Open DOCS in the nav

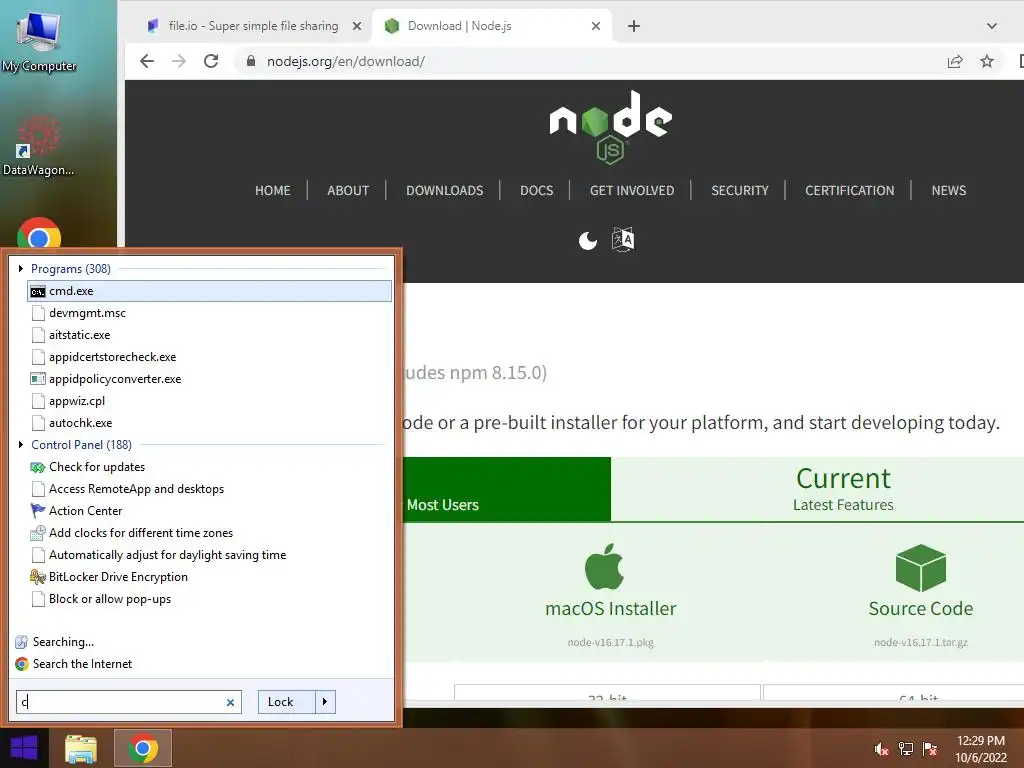tap(537, 191)
